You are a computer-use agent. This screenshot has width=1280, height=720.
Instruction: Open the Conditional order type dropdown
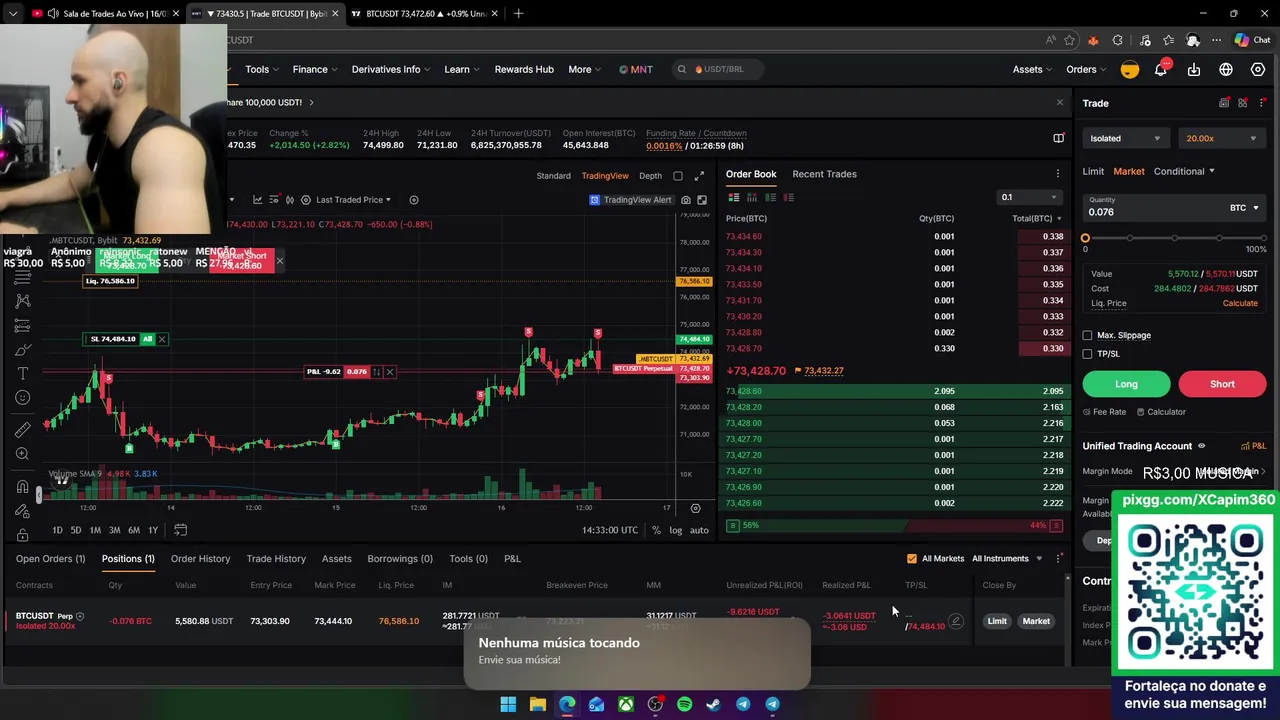[1184, 171]
